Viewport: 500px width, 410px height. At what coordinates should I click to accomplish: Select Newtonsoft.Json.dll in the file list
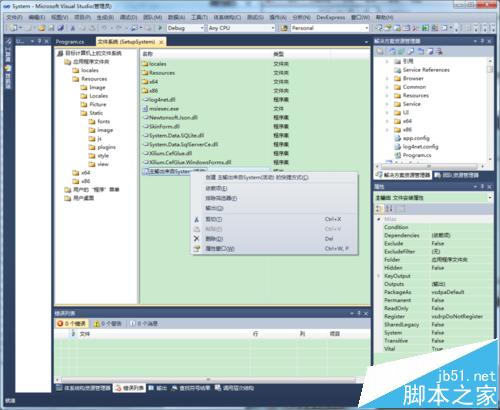pyautogui.click(x=173, y=118)
